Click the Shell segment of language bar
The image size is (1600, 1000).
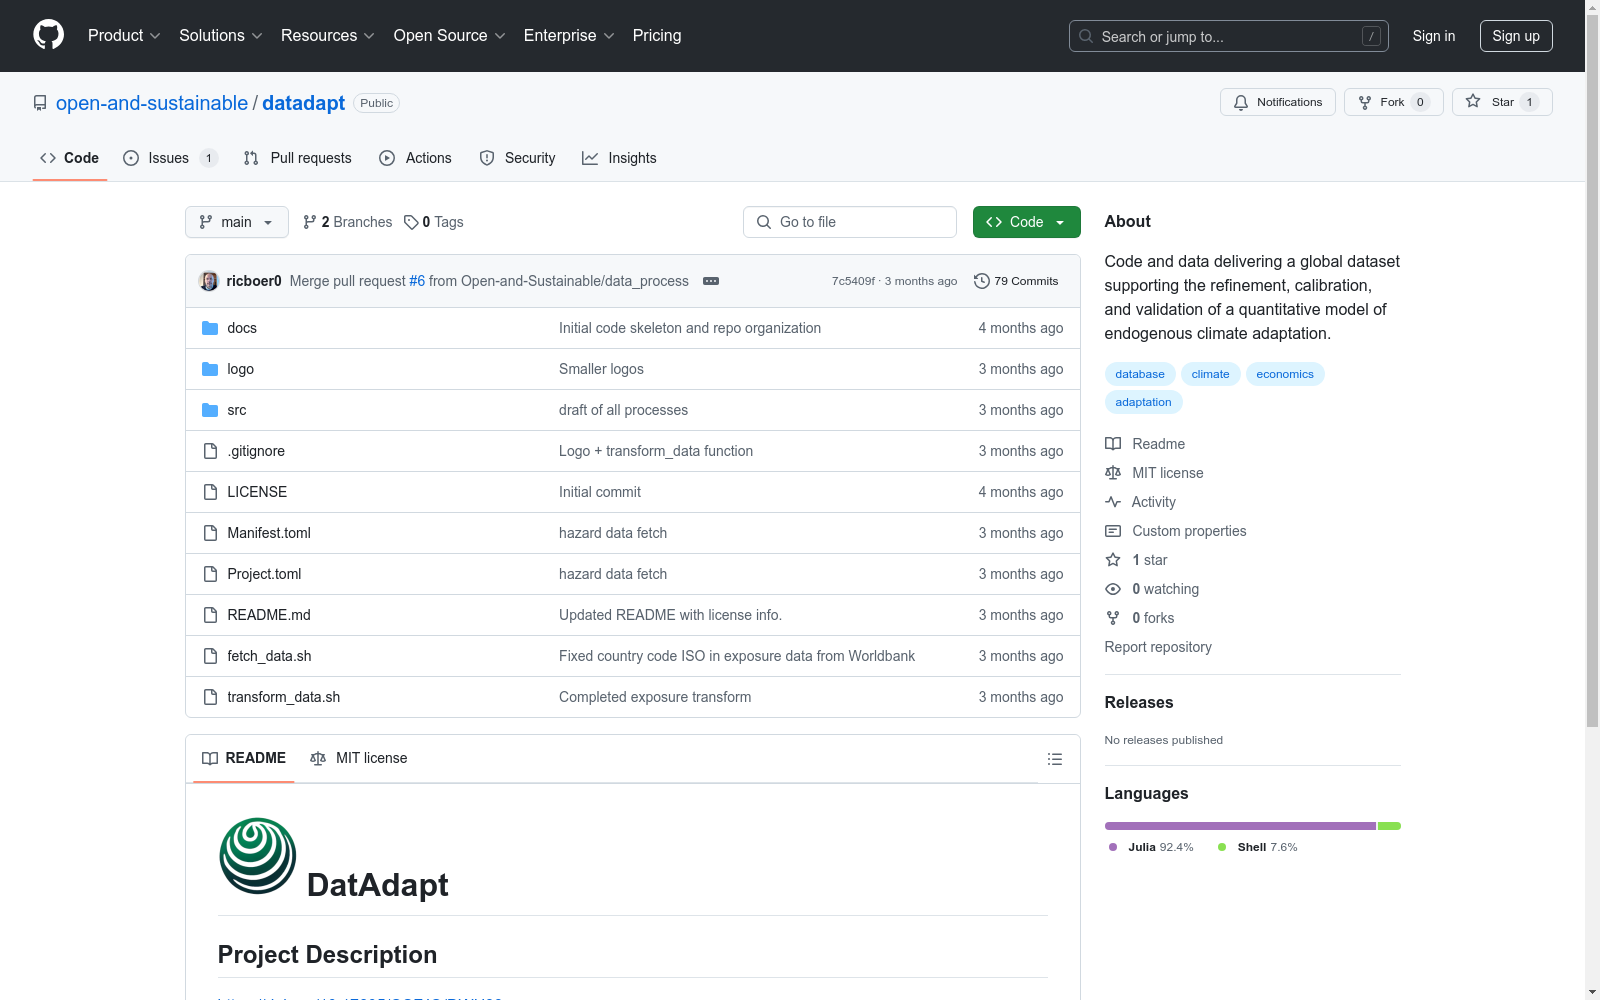[x=1389, y=826]
